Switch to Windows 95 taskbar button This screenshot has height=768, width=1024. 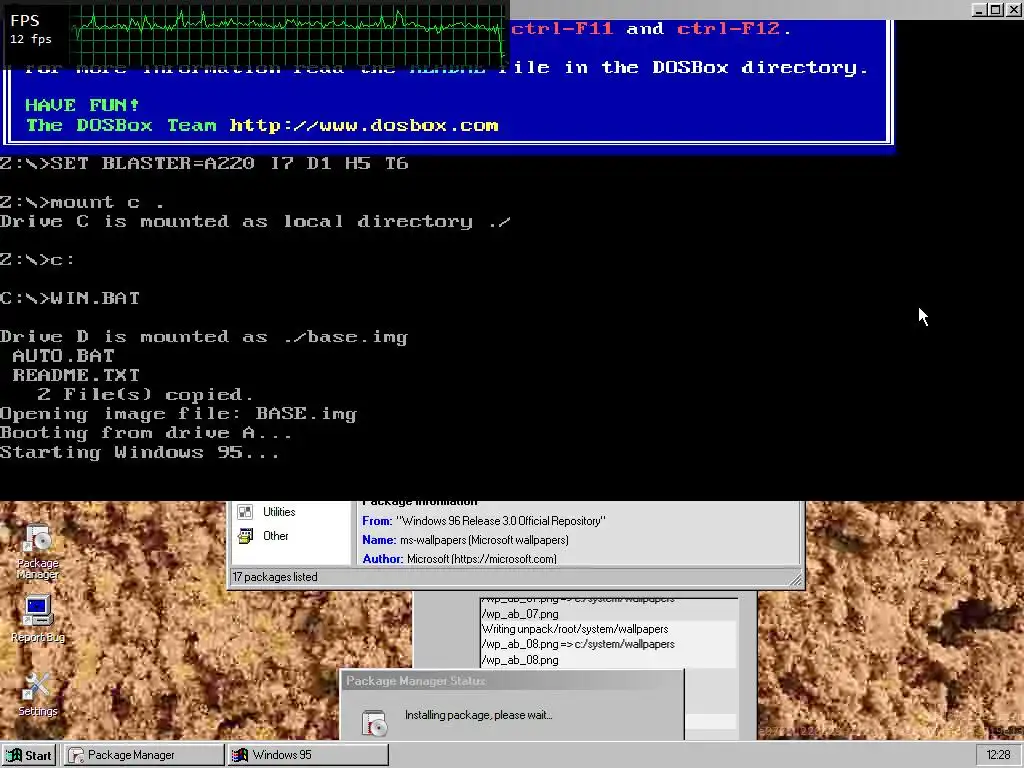308,755
